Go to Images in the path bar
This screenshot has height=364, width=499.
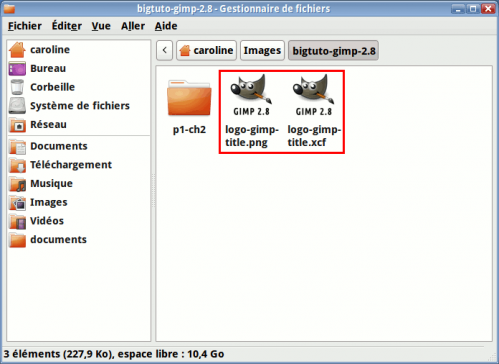coord(262,50)
